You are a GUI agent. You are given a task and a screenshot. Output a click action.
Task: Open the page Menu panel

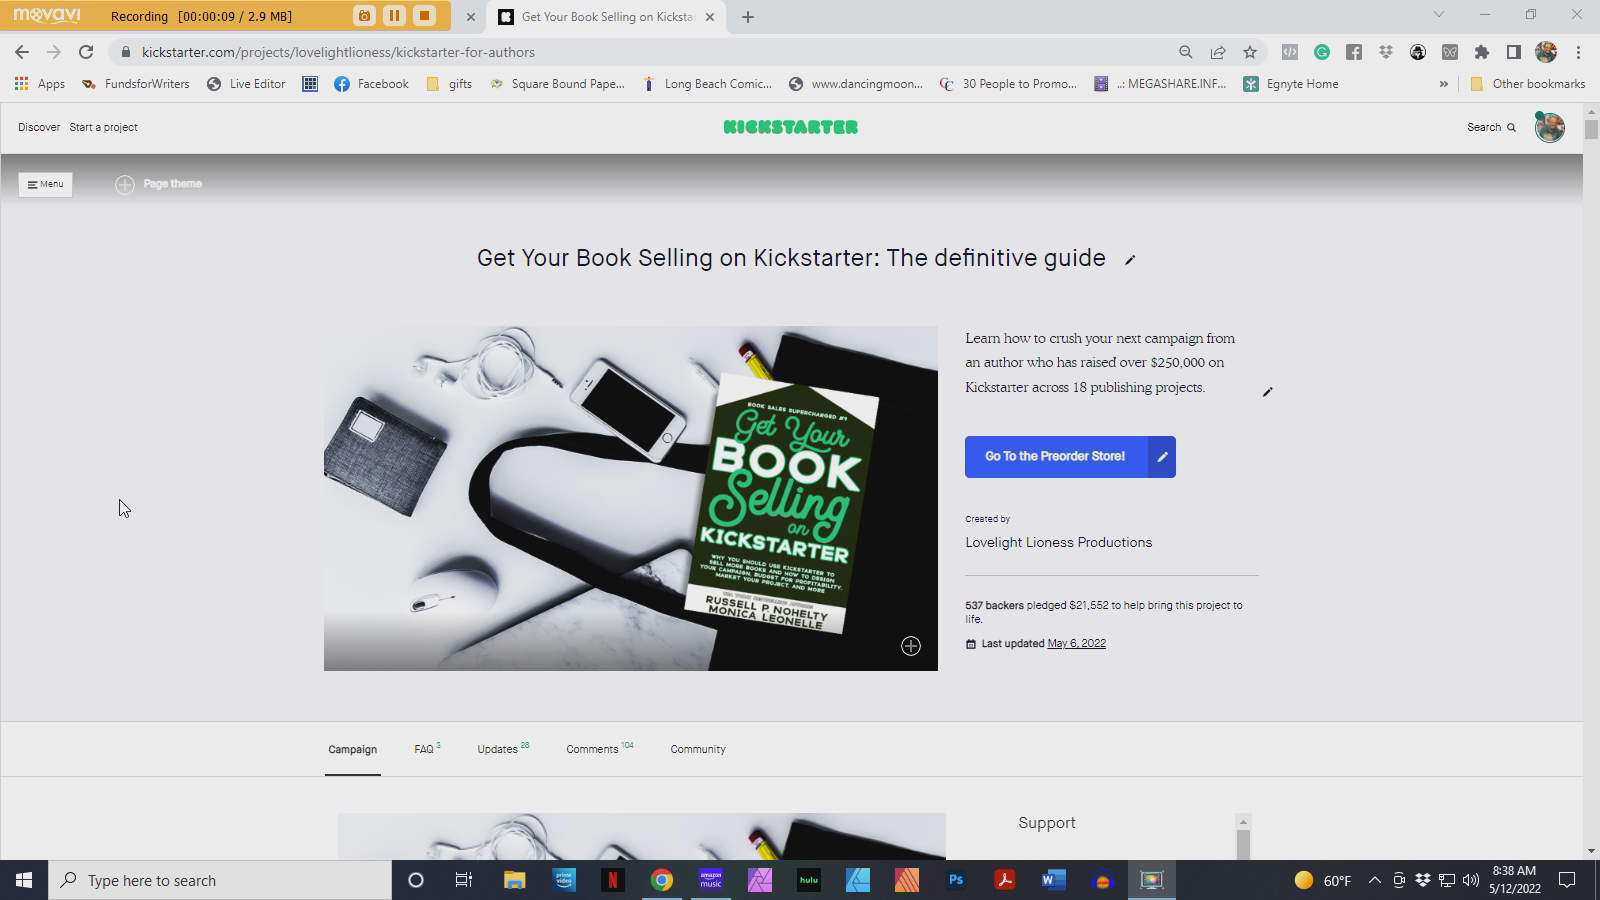click(45, 184)
